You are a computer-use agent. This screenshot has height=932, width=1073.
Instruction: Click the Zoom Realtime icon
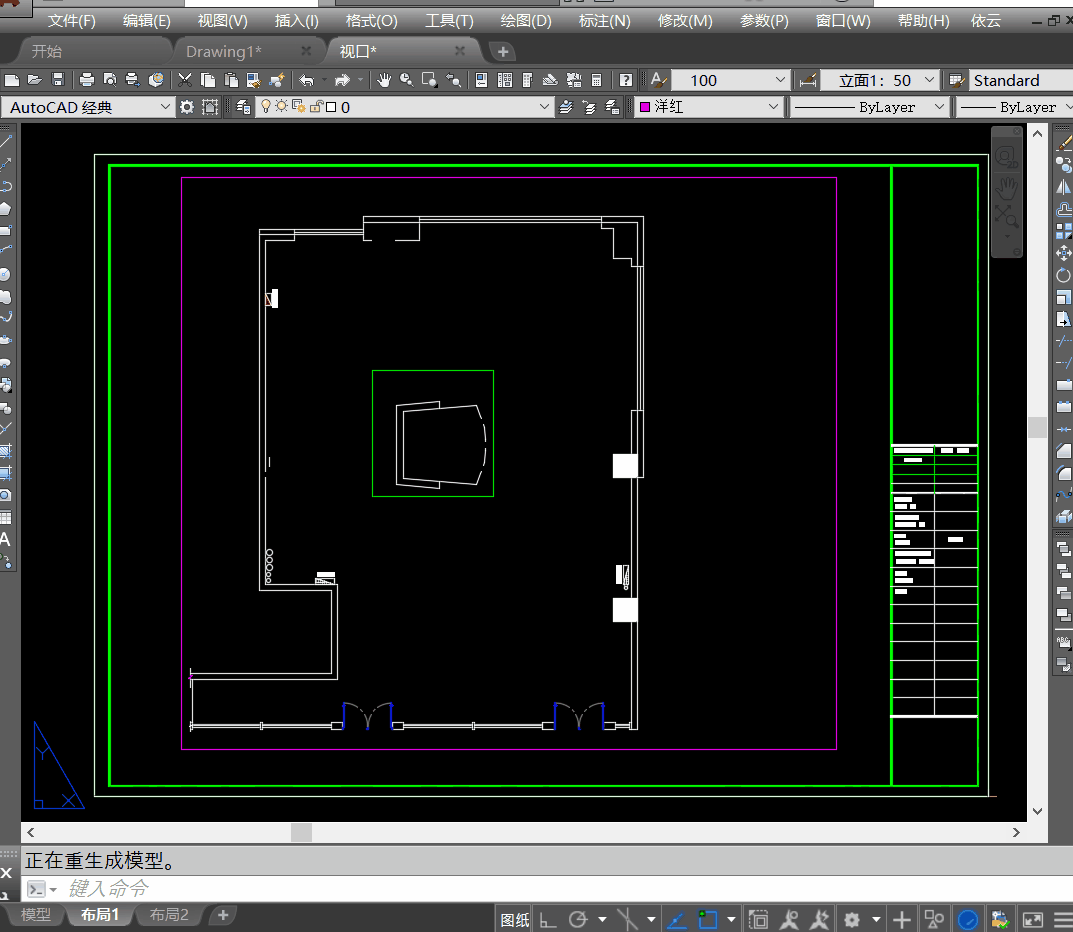pos(406,80)
